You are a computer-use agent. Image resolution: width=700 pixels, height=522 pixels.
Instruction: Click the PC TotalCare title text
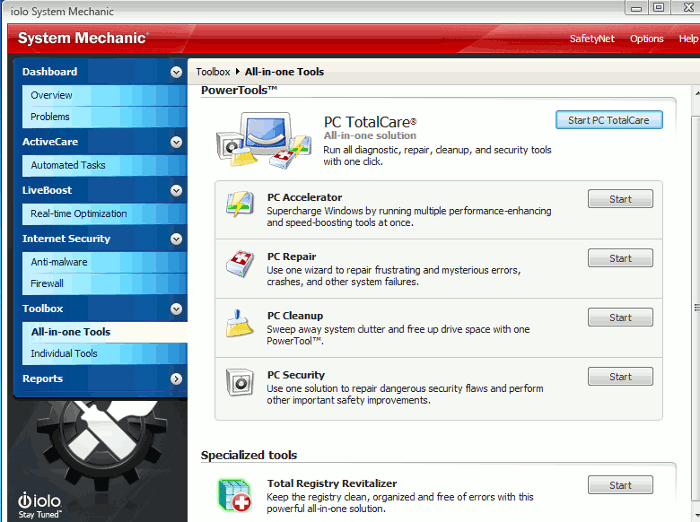pyautogui.click(x=370, y=122)
